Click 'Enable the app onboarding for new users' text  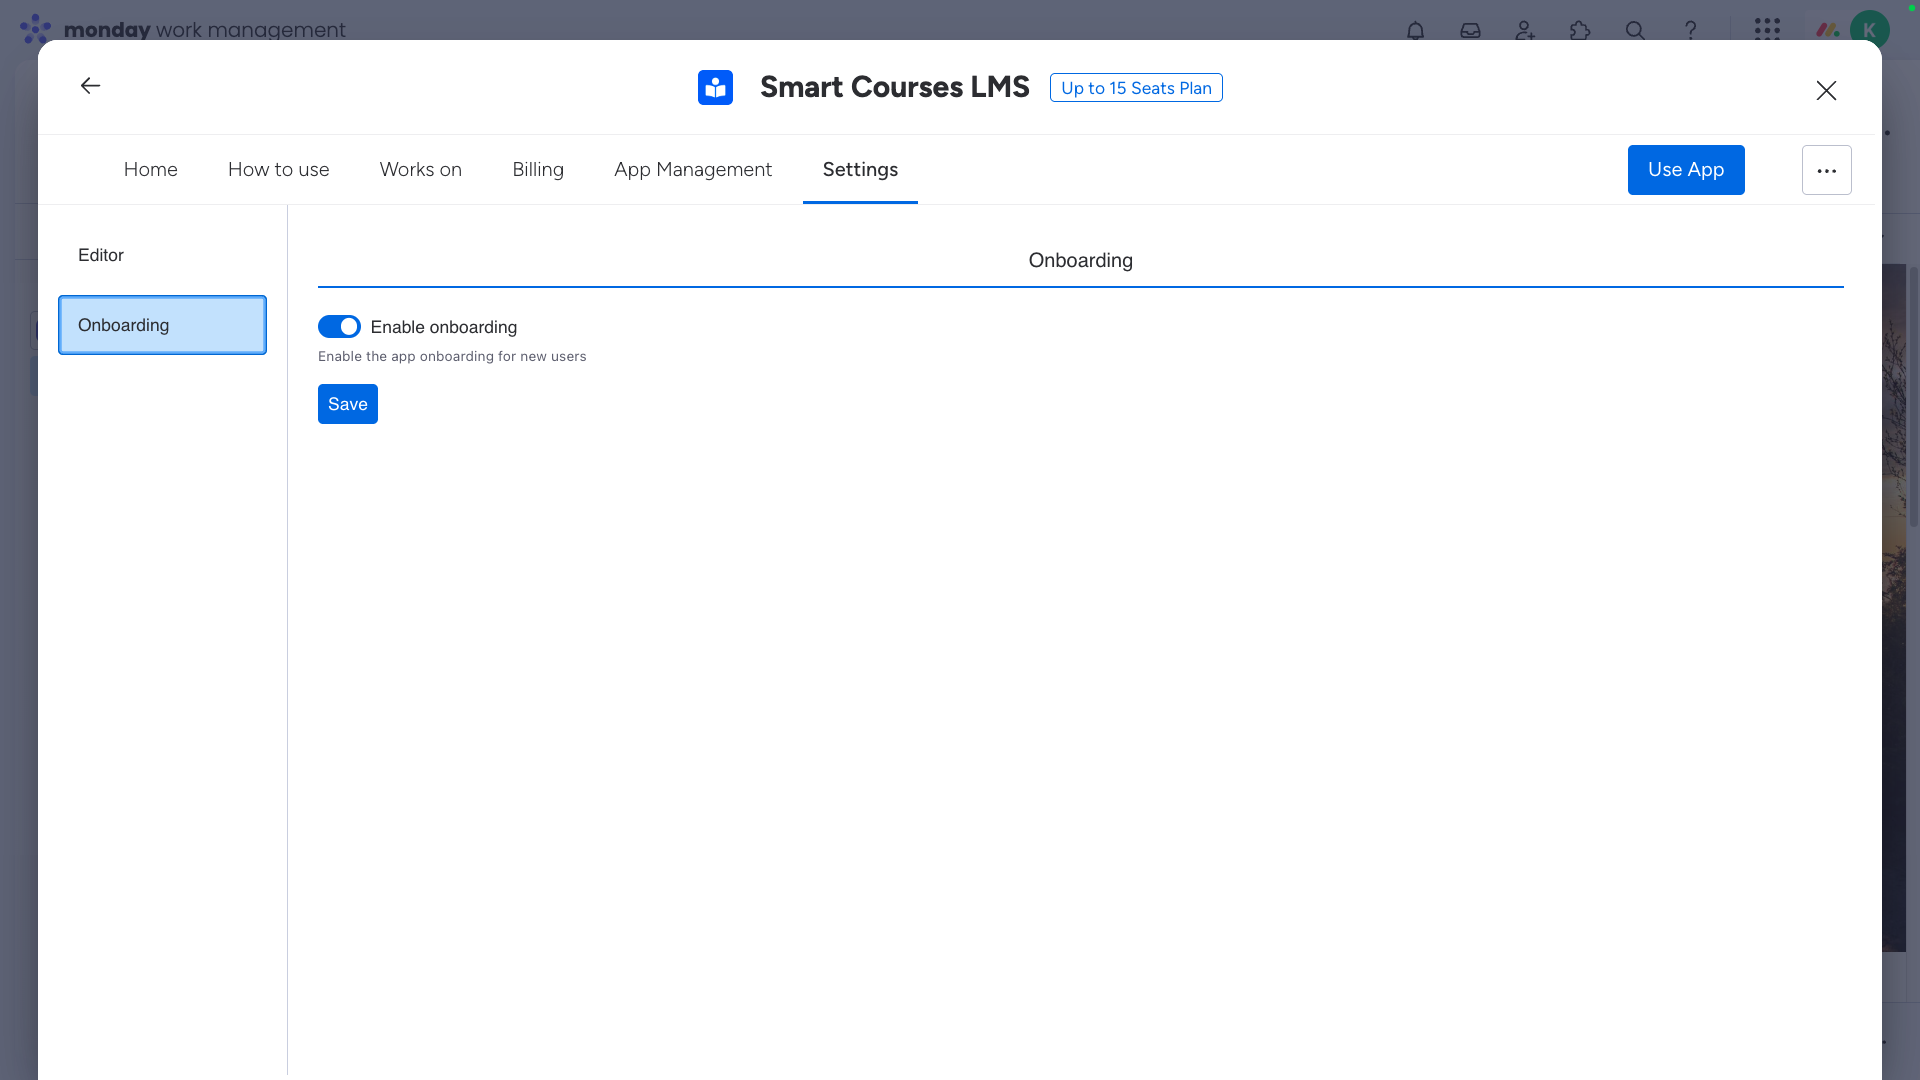452,357
